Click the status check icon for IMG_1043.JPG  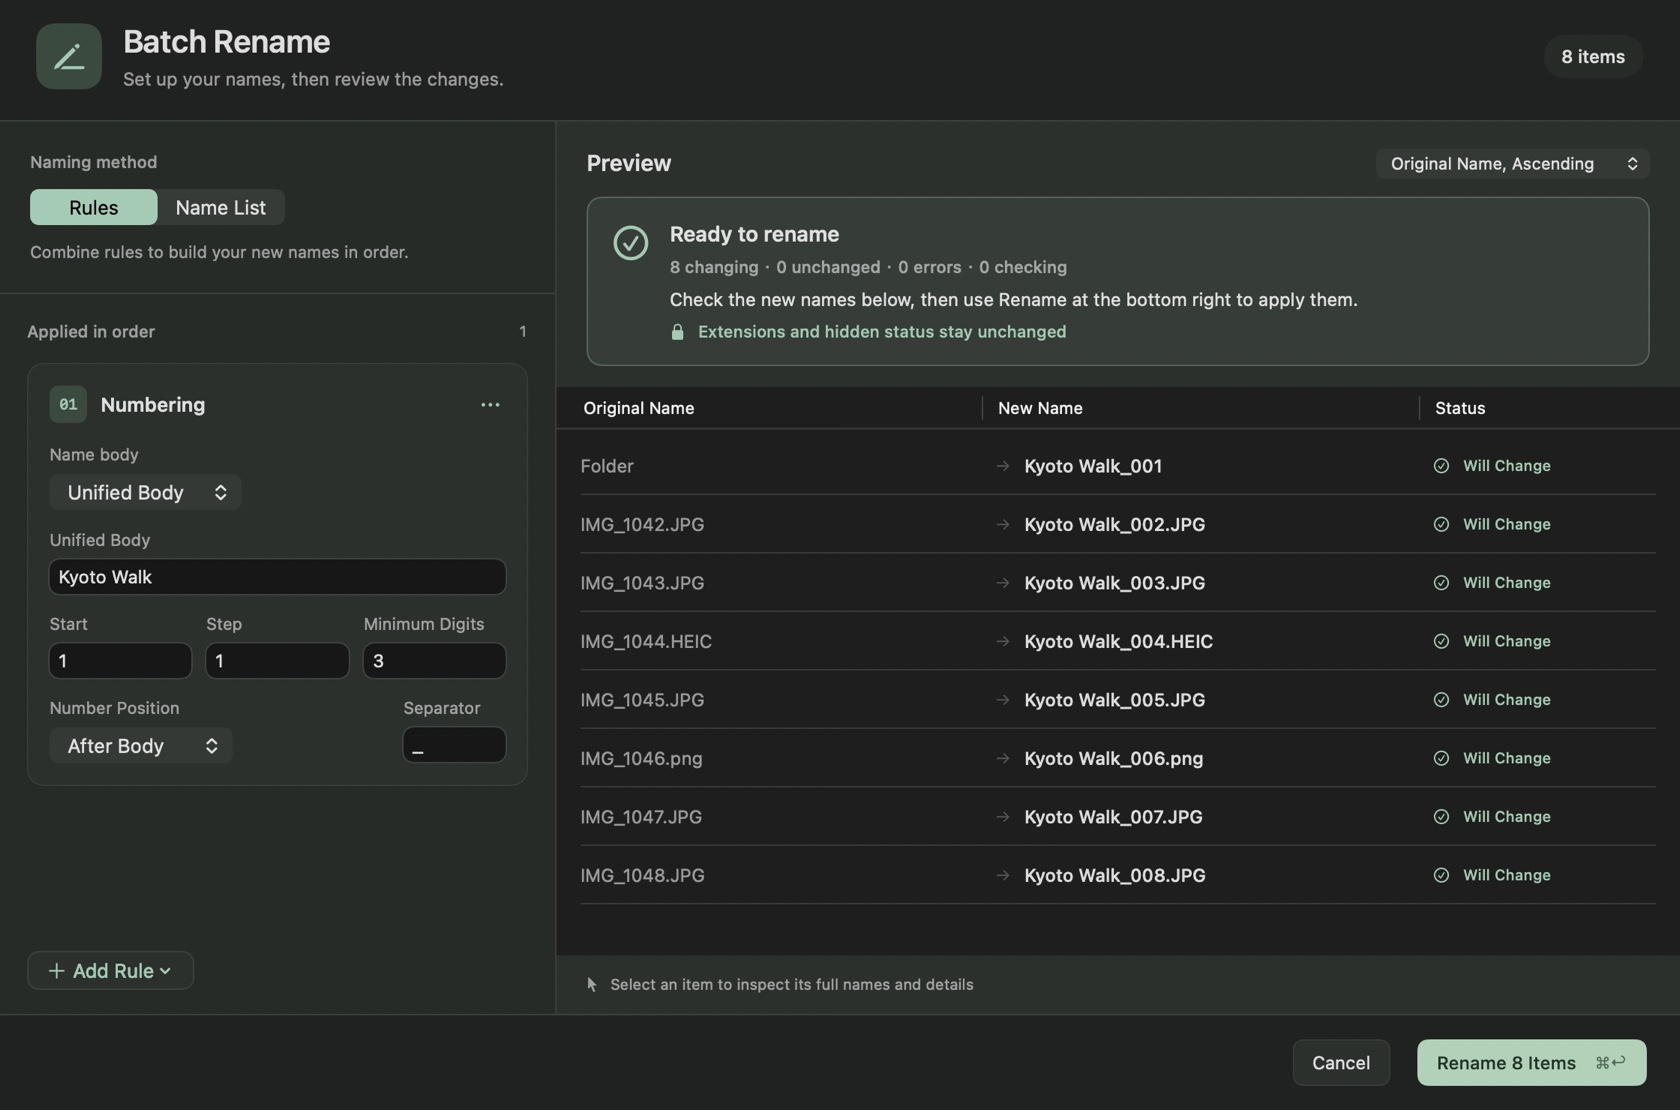[x=1441, y=583]
